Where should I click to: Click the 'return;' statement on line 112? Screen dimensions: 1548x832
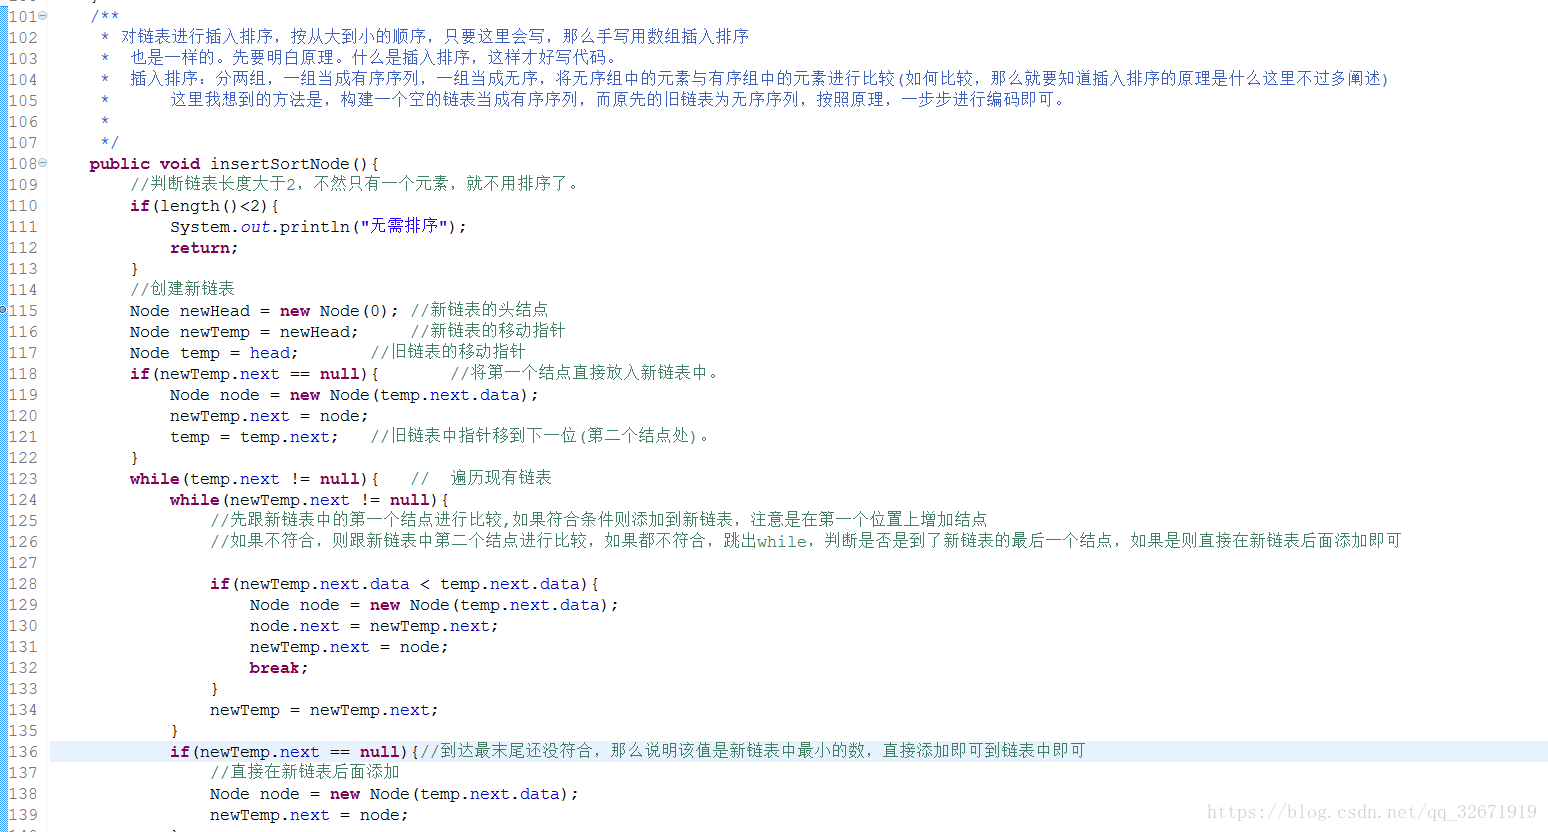point(204,248)
